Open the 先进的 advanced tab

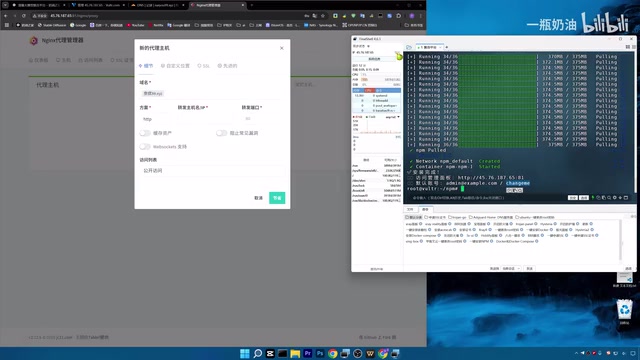227,66
